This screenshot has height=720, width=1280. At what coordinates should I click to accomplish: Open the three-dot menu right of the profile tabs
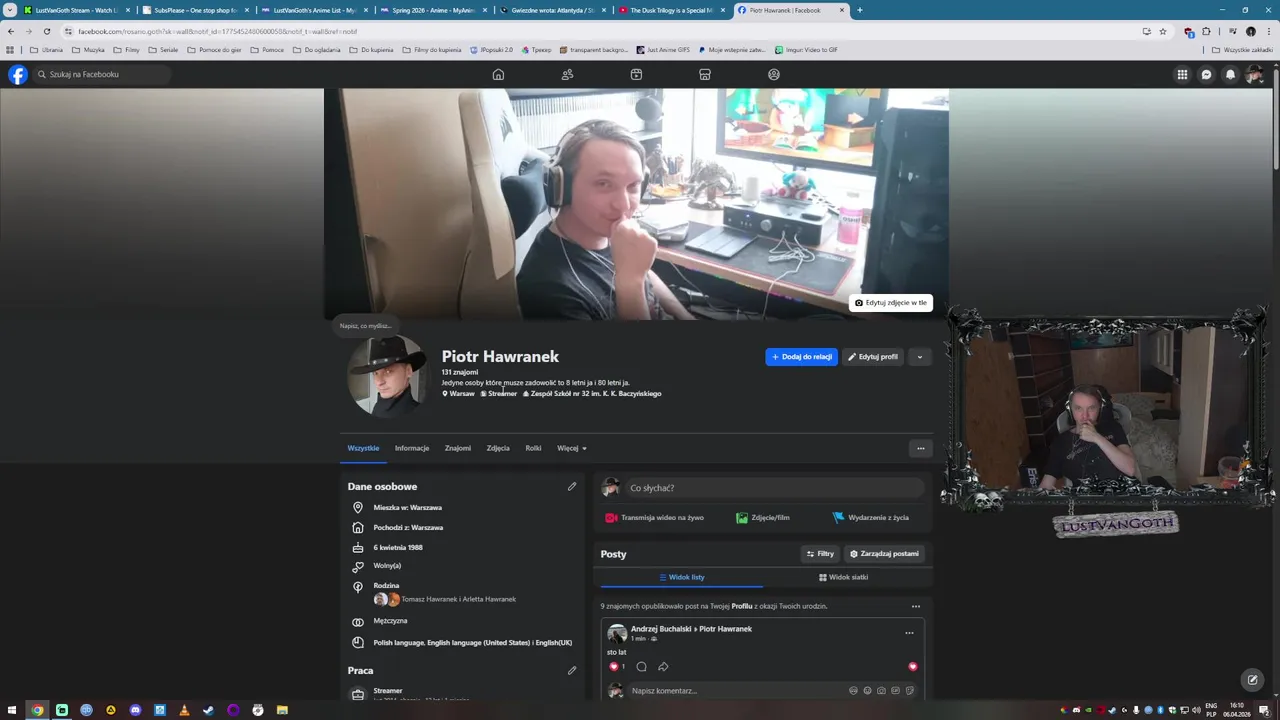(x=920, y=448)
